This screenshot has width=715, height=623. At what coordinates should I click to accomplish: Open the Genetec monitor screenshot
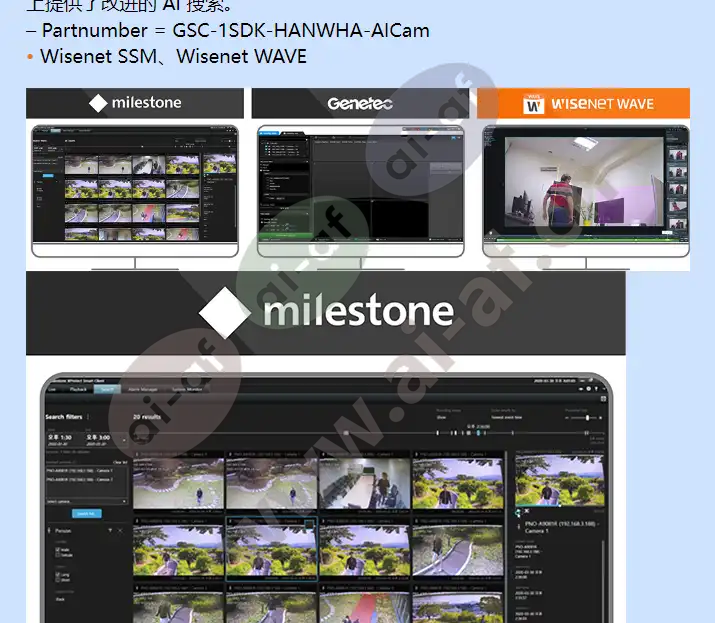pos(360,185)
